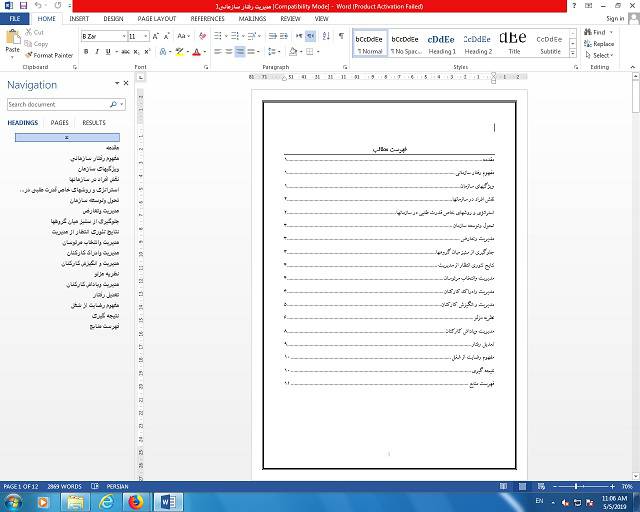Activate Format Painter
This screenshot has height=512, width=640.
click(x=49, y=55)
